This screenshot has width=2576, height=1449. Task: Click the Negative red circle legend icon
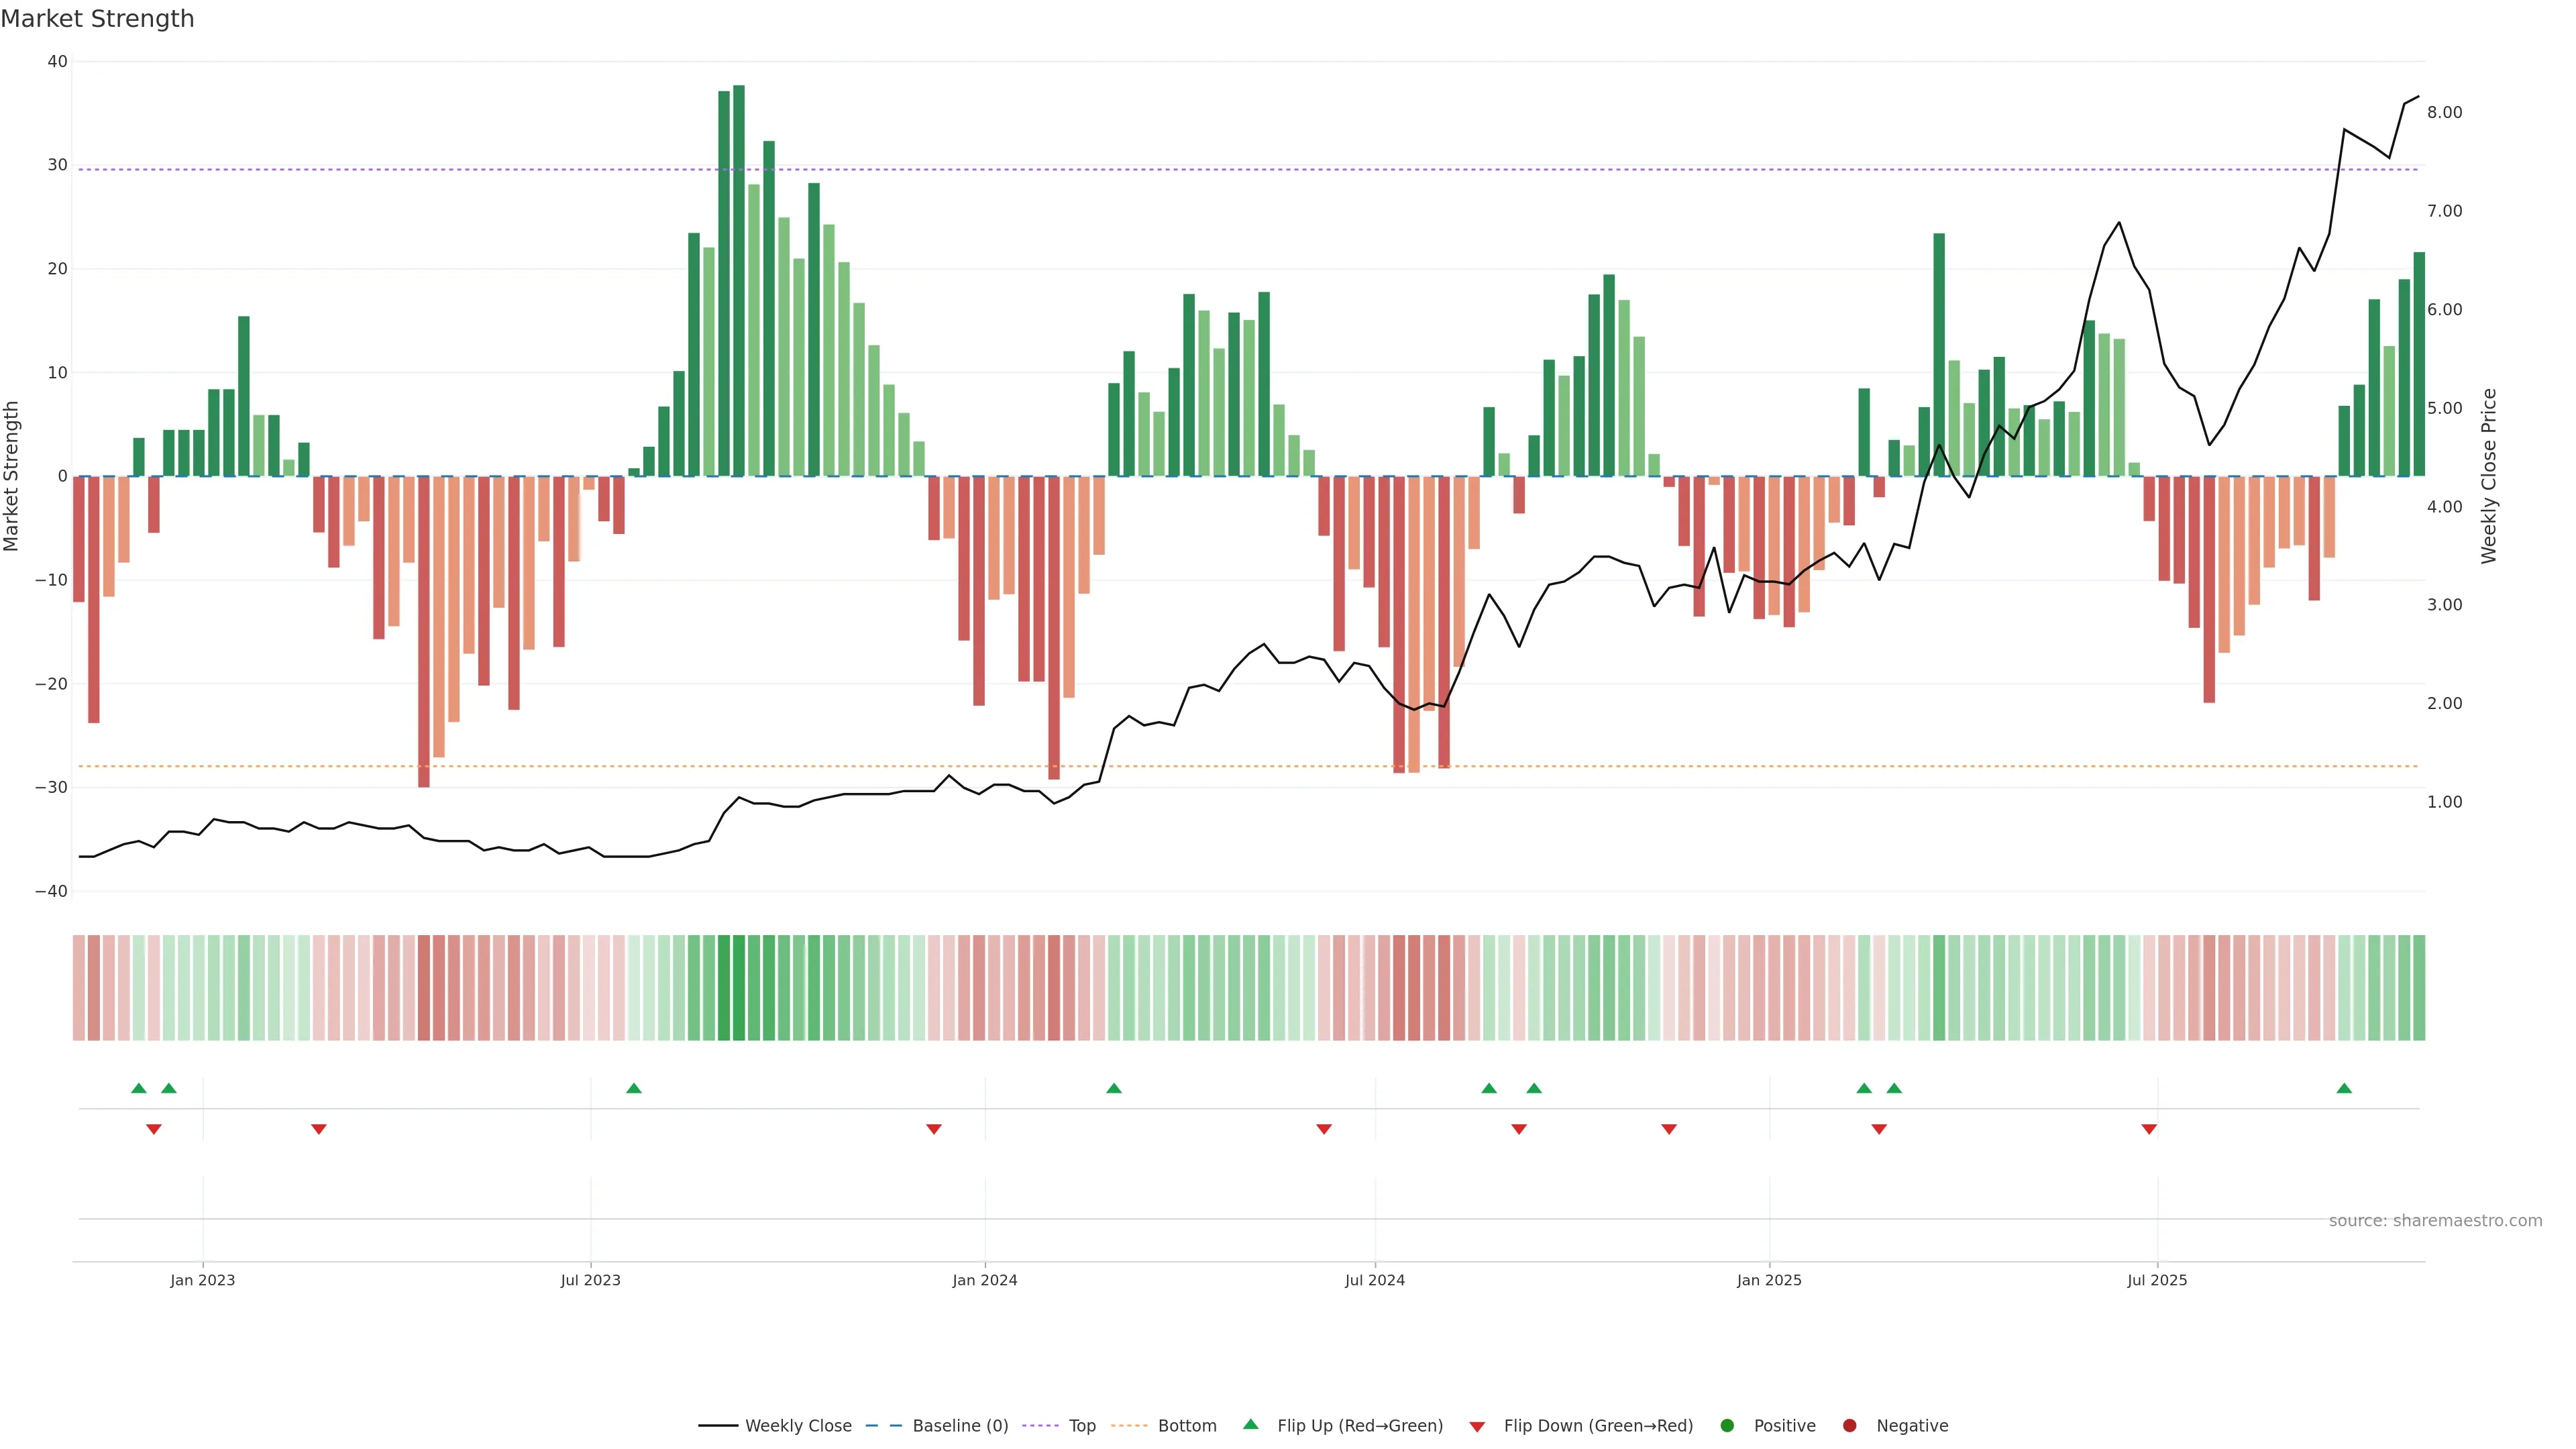pyautogui.click(x=1849, y=1425)
